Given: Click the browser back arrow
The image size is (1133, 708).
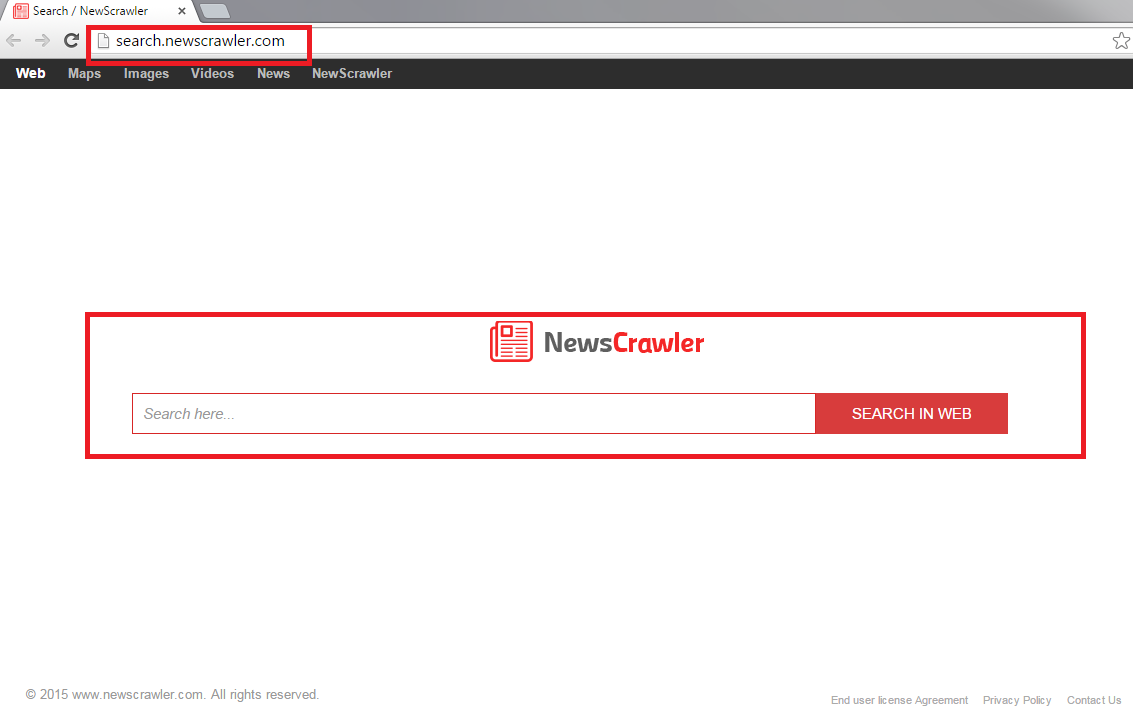Looking at the screenshot, I should [14, 41].
